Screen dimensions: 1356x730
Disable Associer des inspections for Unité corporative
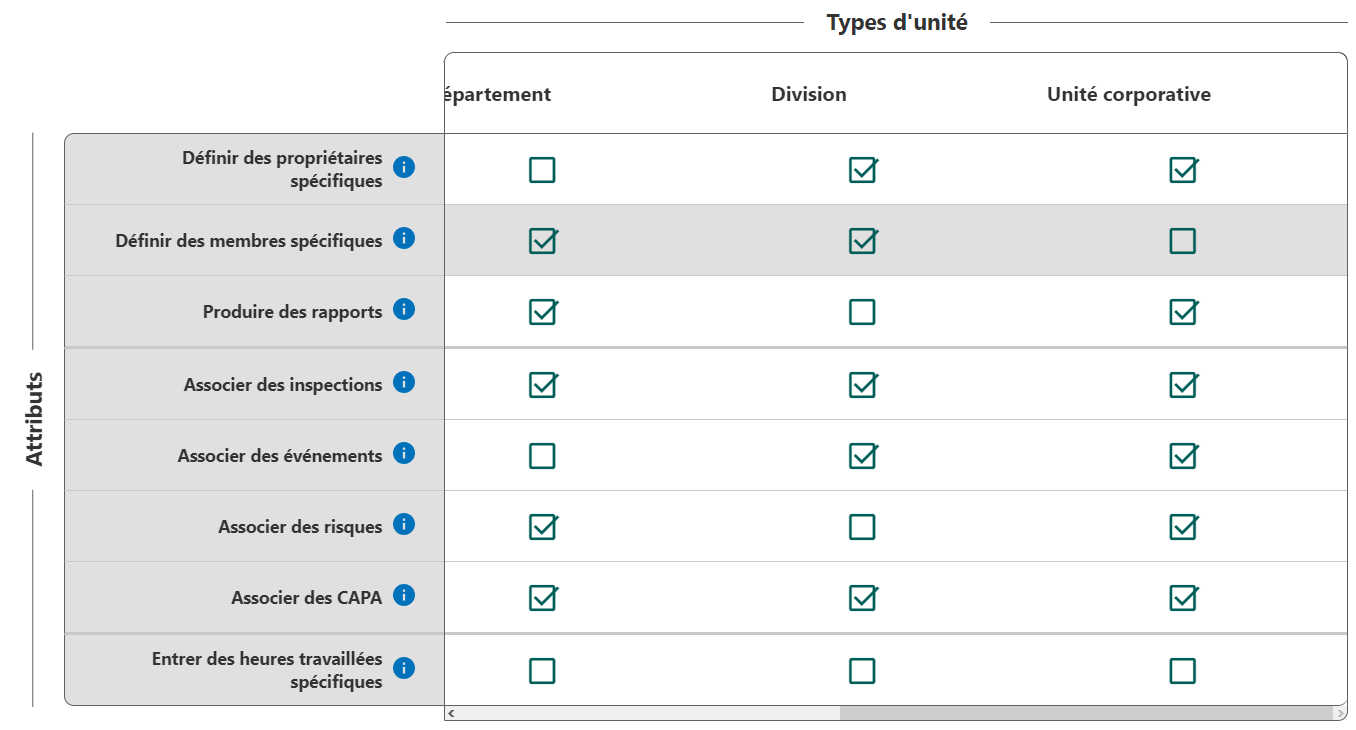(x=1182, y=385)
